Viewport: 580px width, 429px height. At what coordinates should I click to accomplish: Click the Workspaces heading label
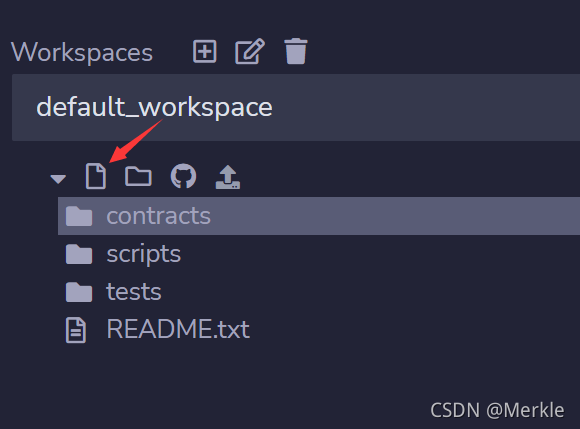(x=82, y=52)
